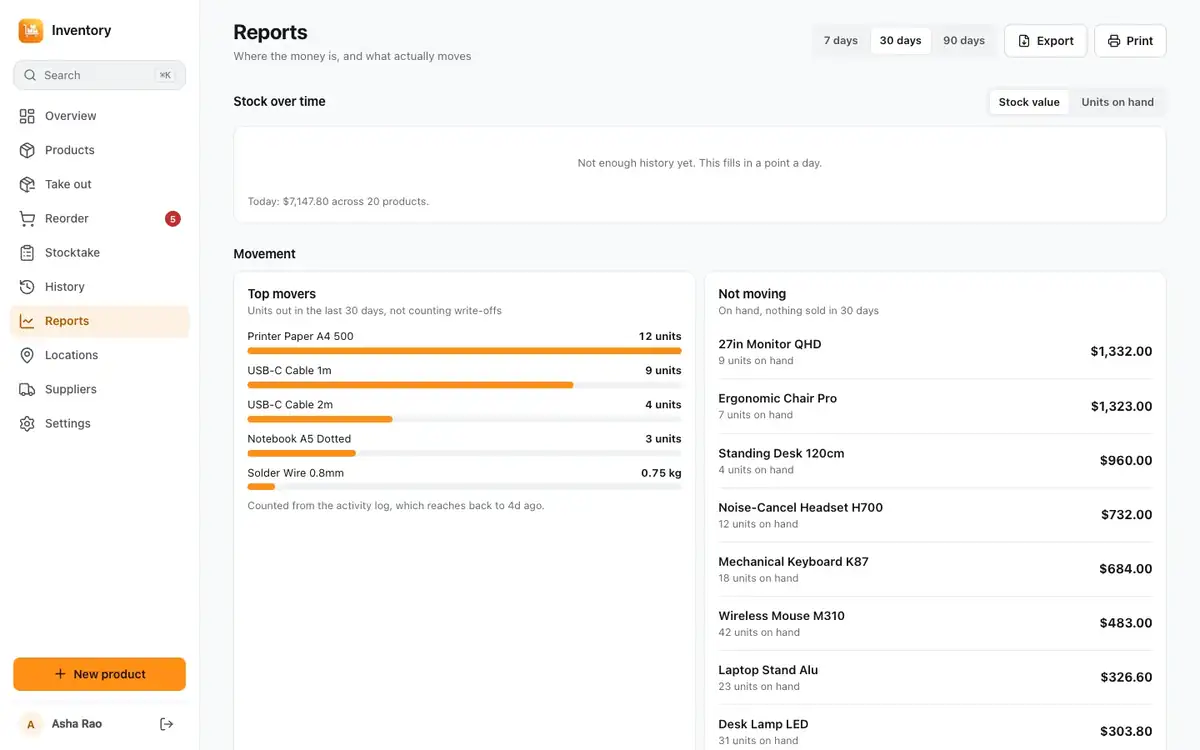Click Desk Lamp LED entry
The image size is (1200, 750).
[x=935, y=731]
